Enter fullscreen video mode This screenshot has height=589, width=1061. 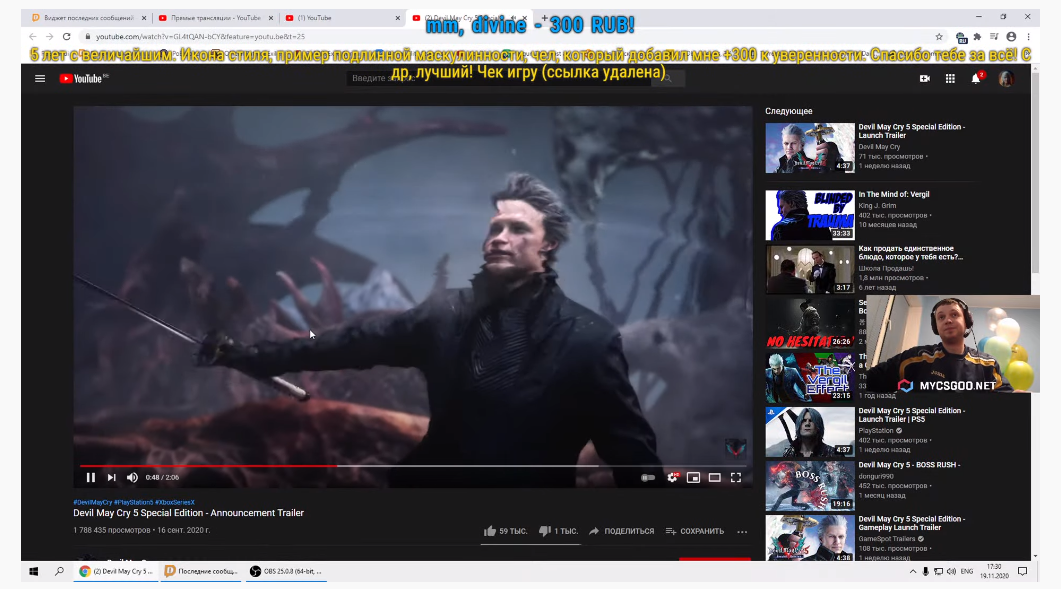[x=736, y=478]
